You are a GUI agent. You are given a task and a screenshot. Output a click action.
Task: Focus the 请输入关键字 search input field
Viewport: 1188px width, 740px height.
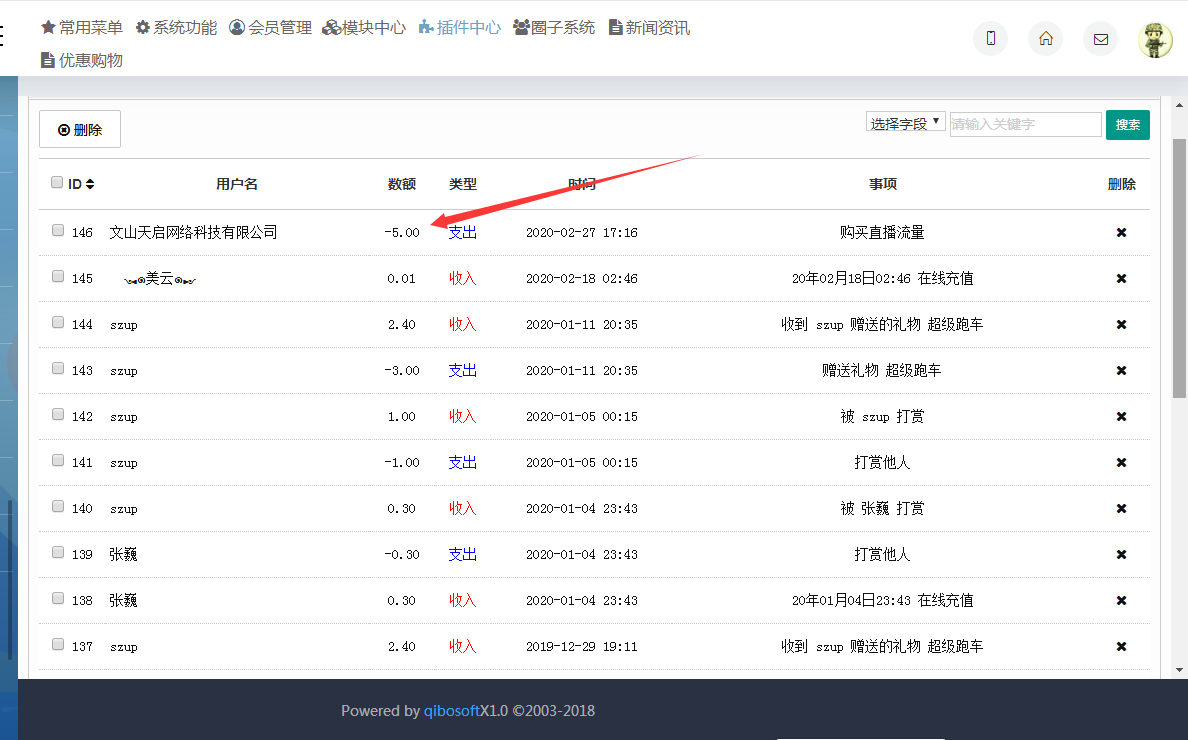[1025, 124]
